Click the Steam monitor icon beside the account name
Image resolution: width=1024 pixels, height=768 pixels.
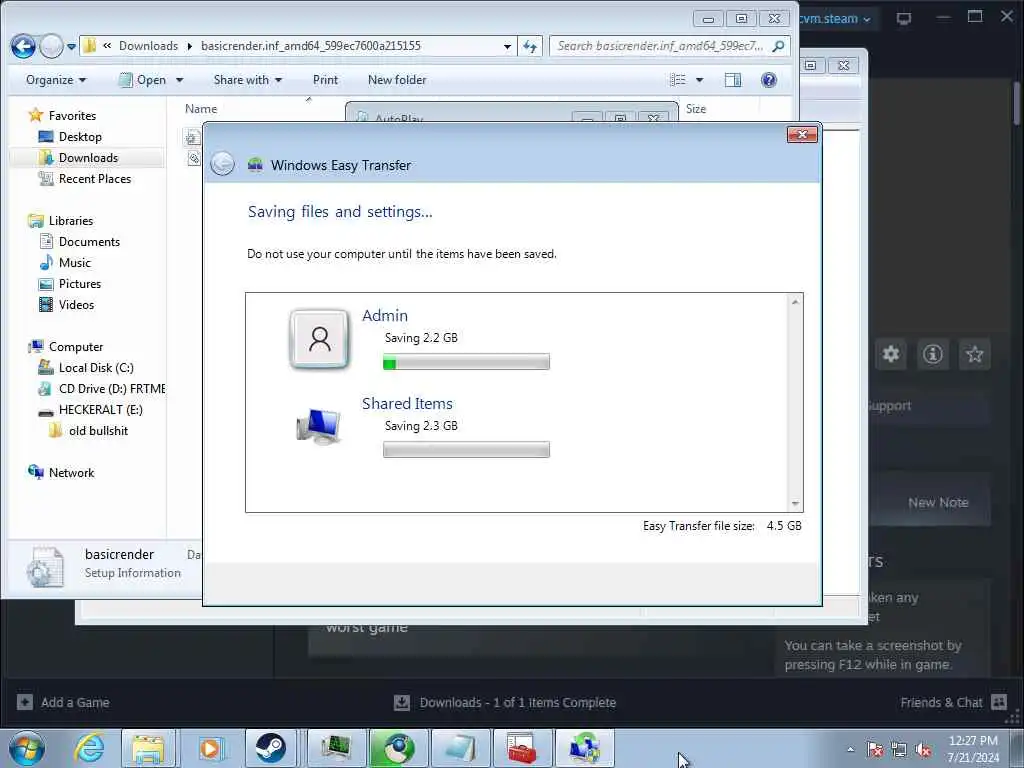(904, 18)
